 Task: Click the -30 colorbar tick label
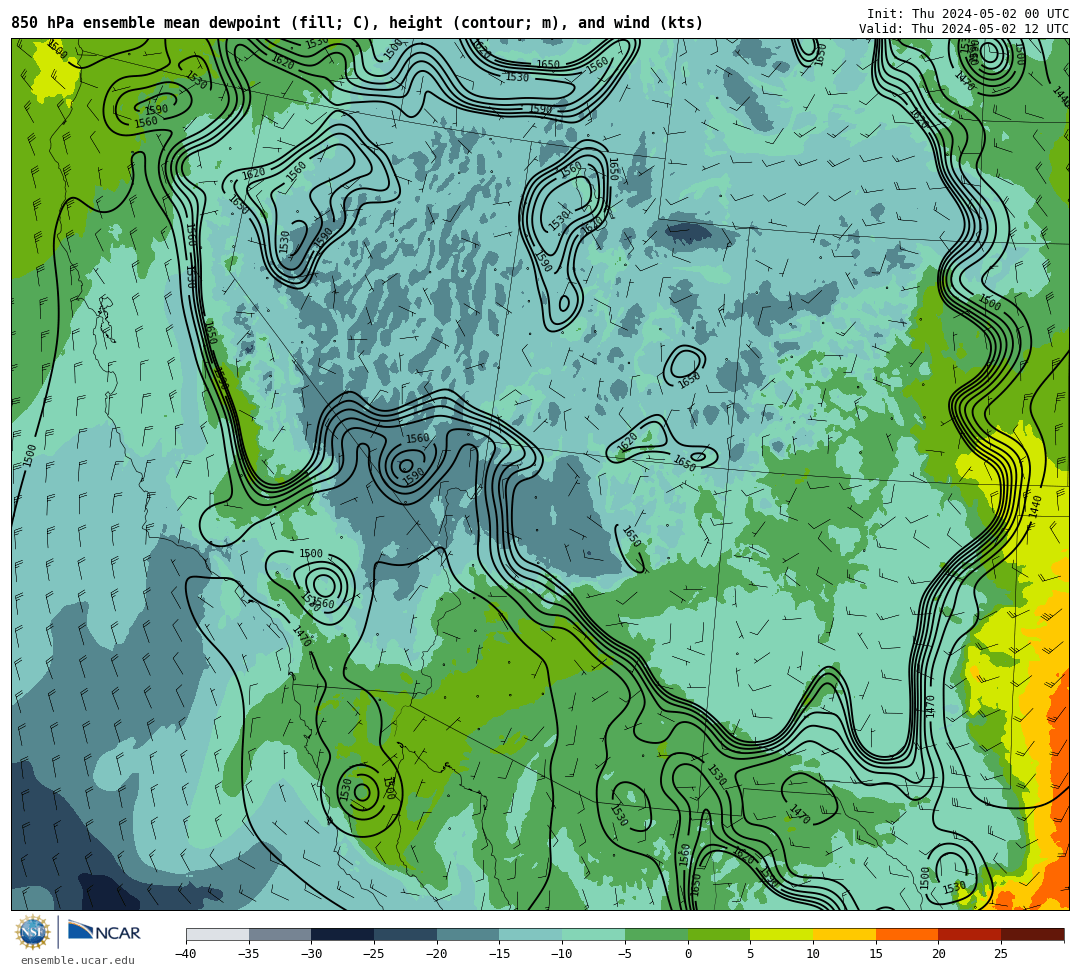[311, 954]
